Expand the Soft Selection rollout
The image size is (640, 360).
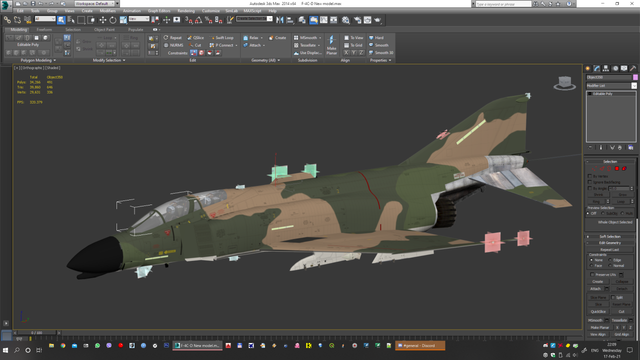click(610, 237)
